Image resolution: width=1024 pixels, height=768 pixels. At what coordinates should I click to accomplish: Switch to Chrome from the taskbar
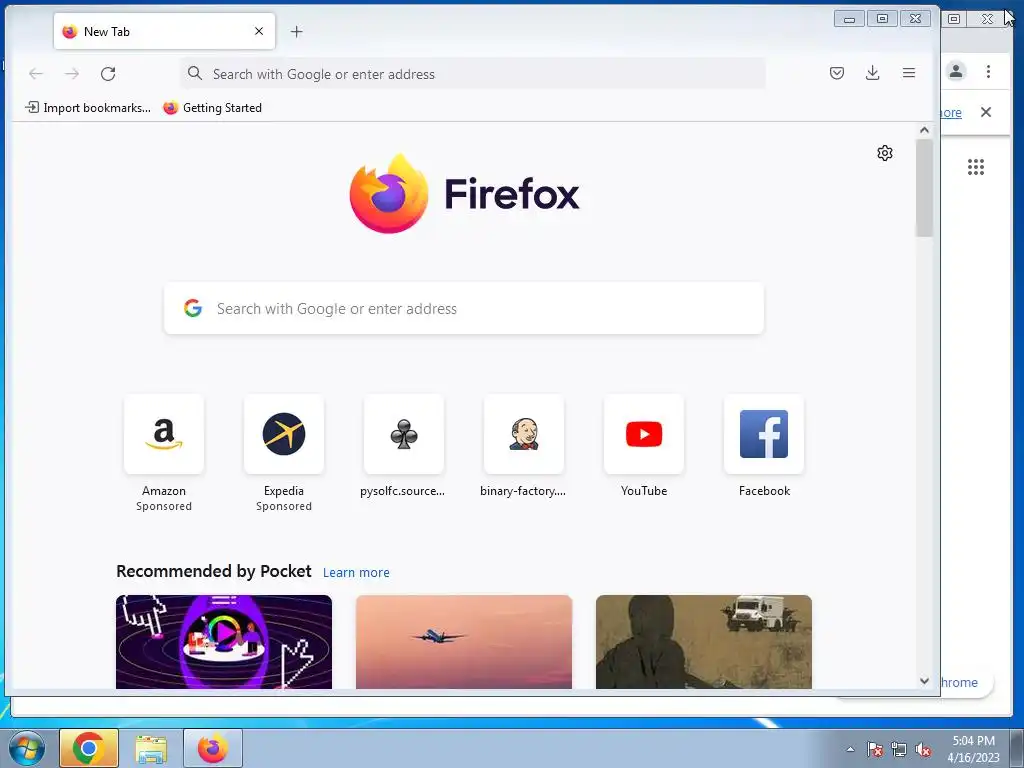(x=89, y=748)
